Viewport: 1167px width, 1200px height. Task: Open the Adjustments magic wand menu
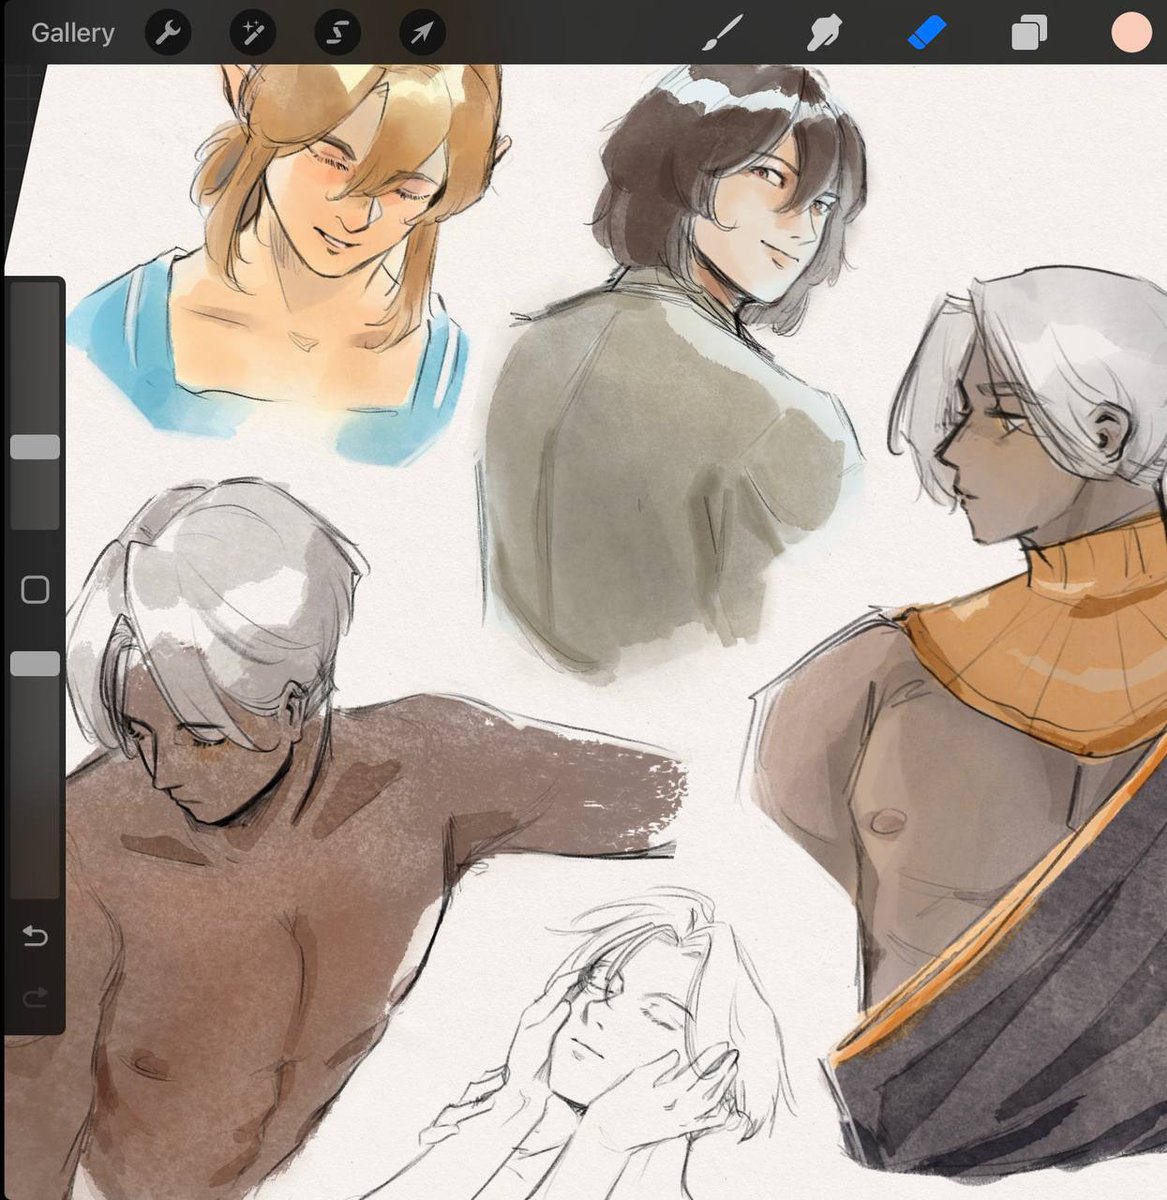253,34
